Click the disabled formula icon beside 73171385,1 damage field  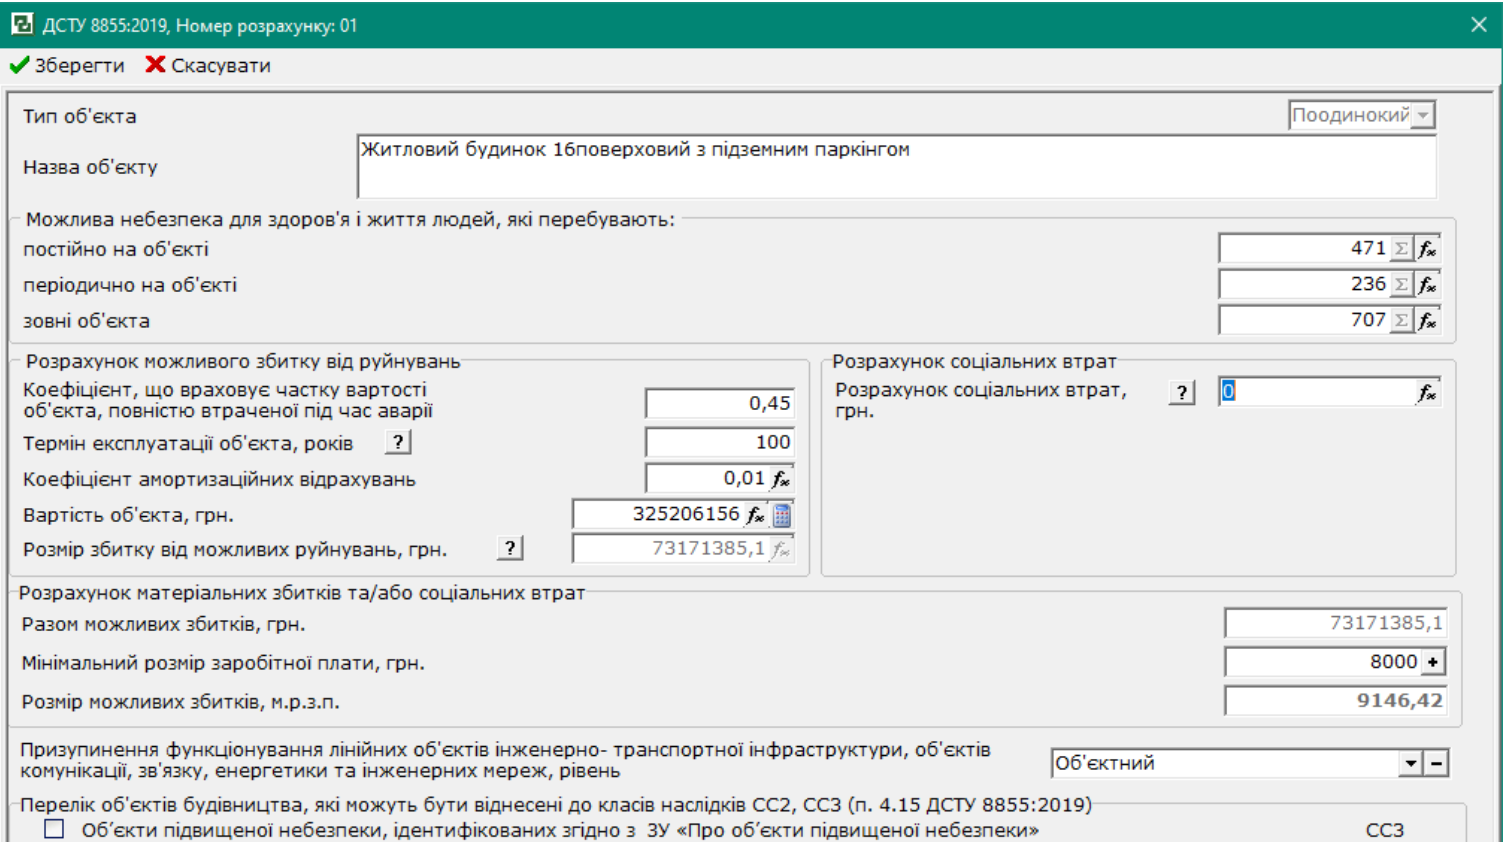tap(781, 549)
